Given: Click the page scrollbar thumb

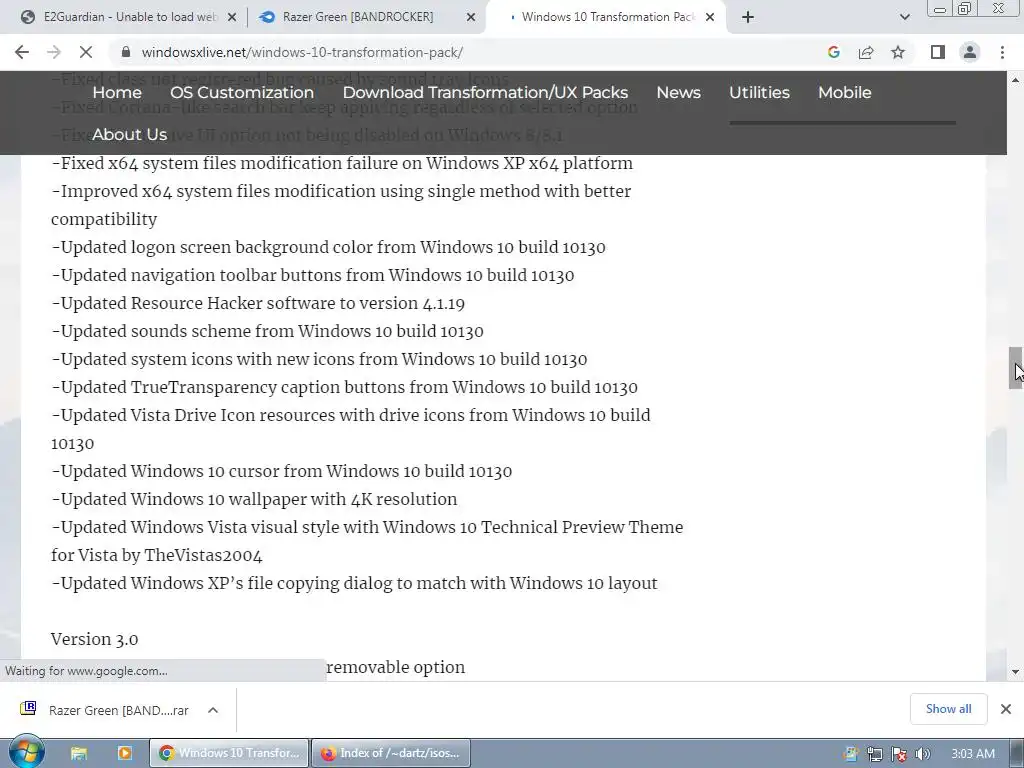Looking at the screenshot, I should (1015, 368).
